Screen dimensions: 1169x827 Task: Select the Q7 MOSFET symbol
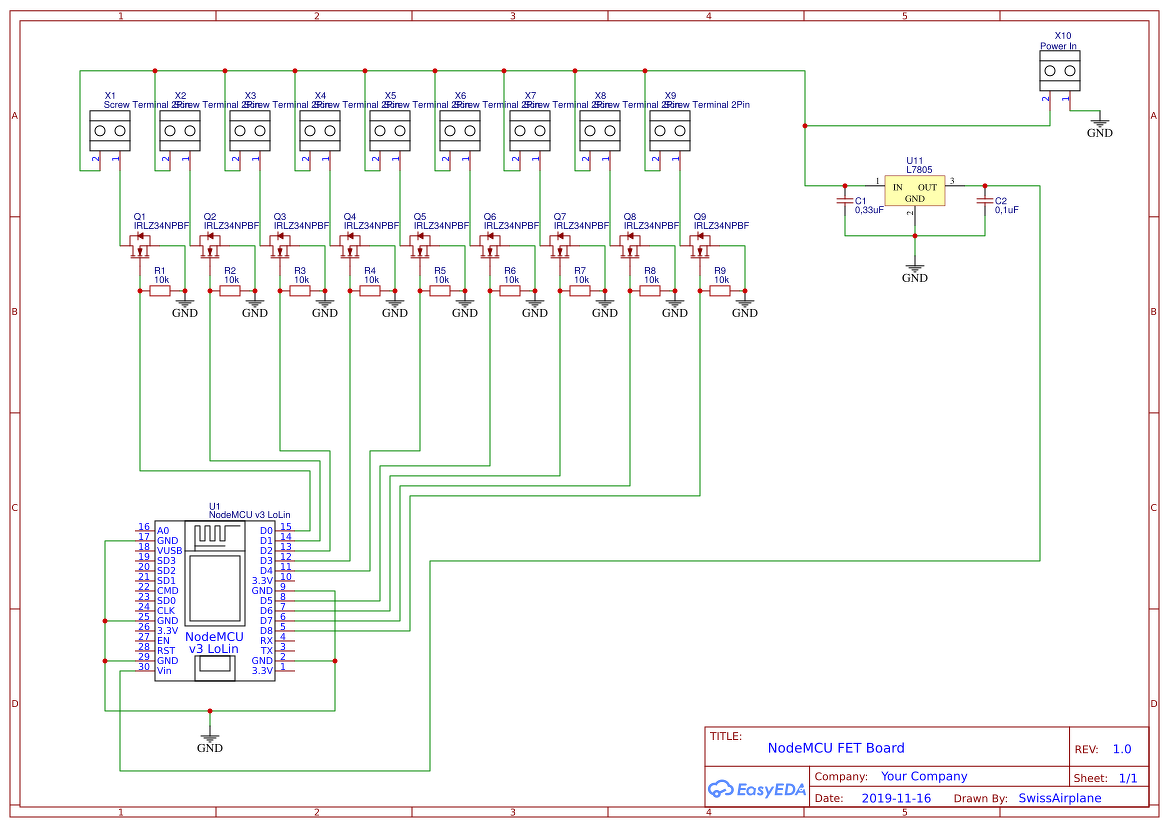pyautogui.click(x=560, y=245)
